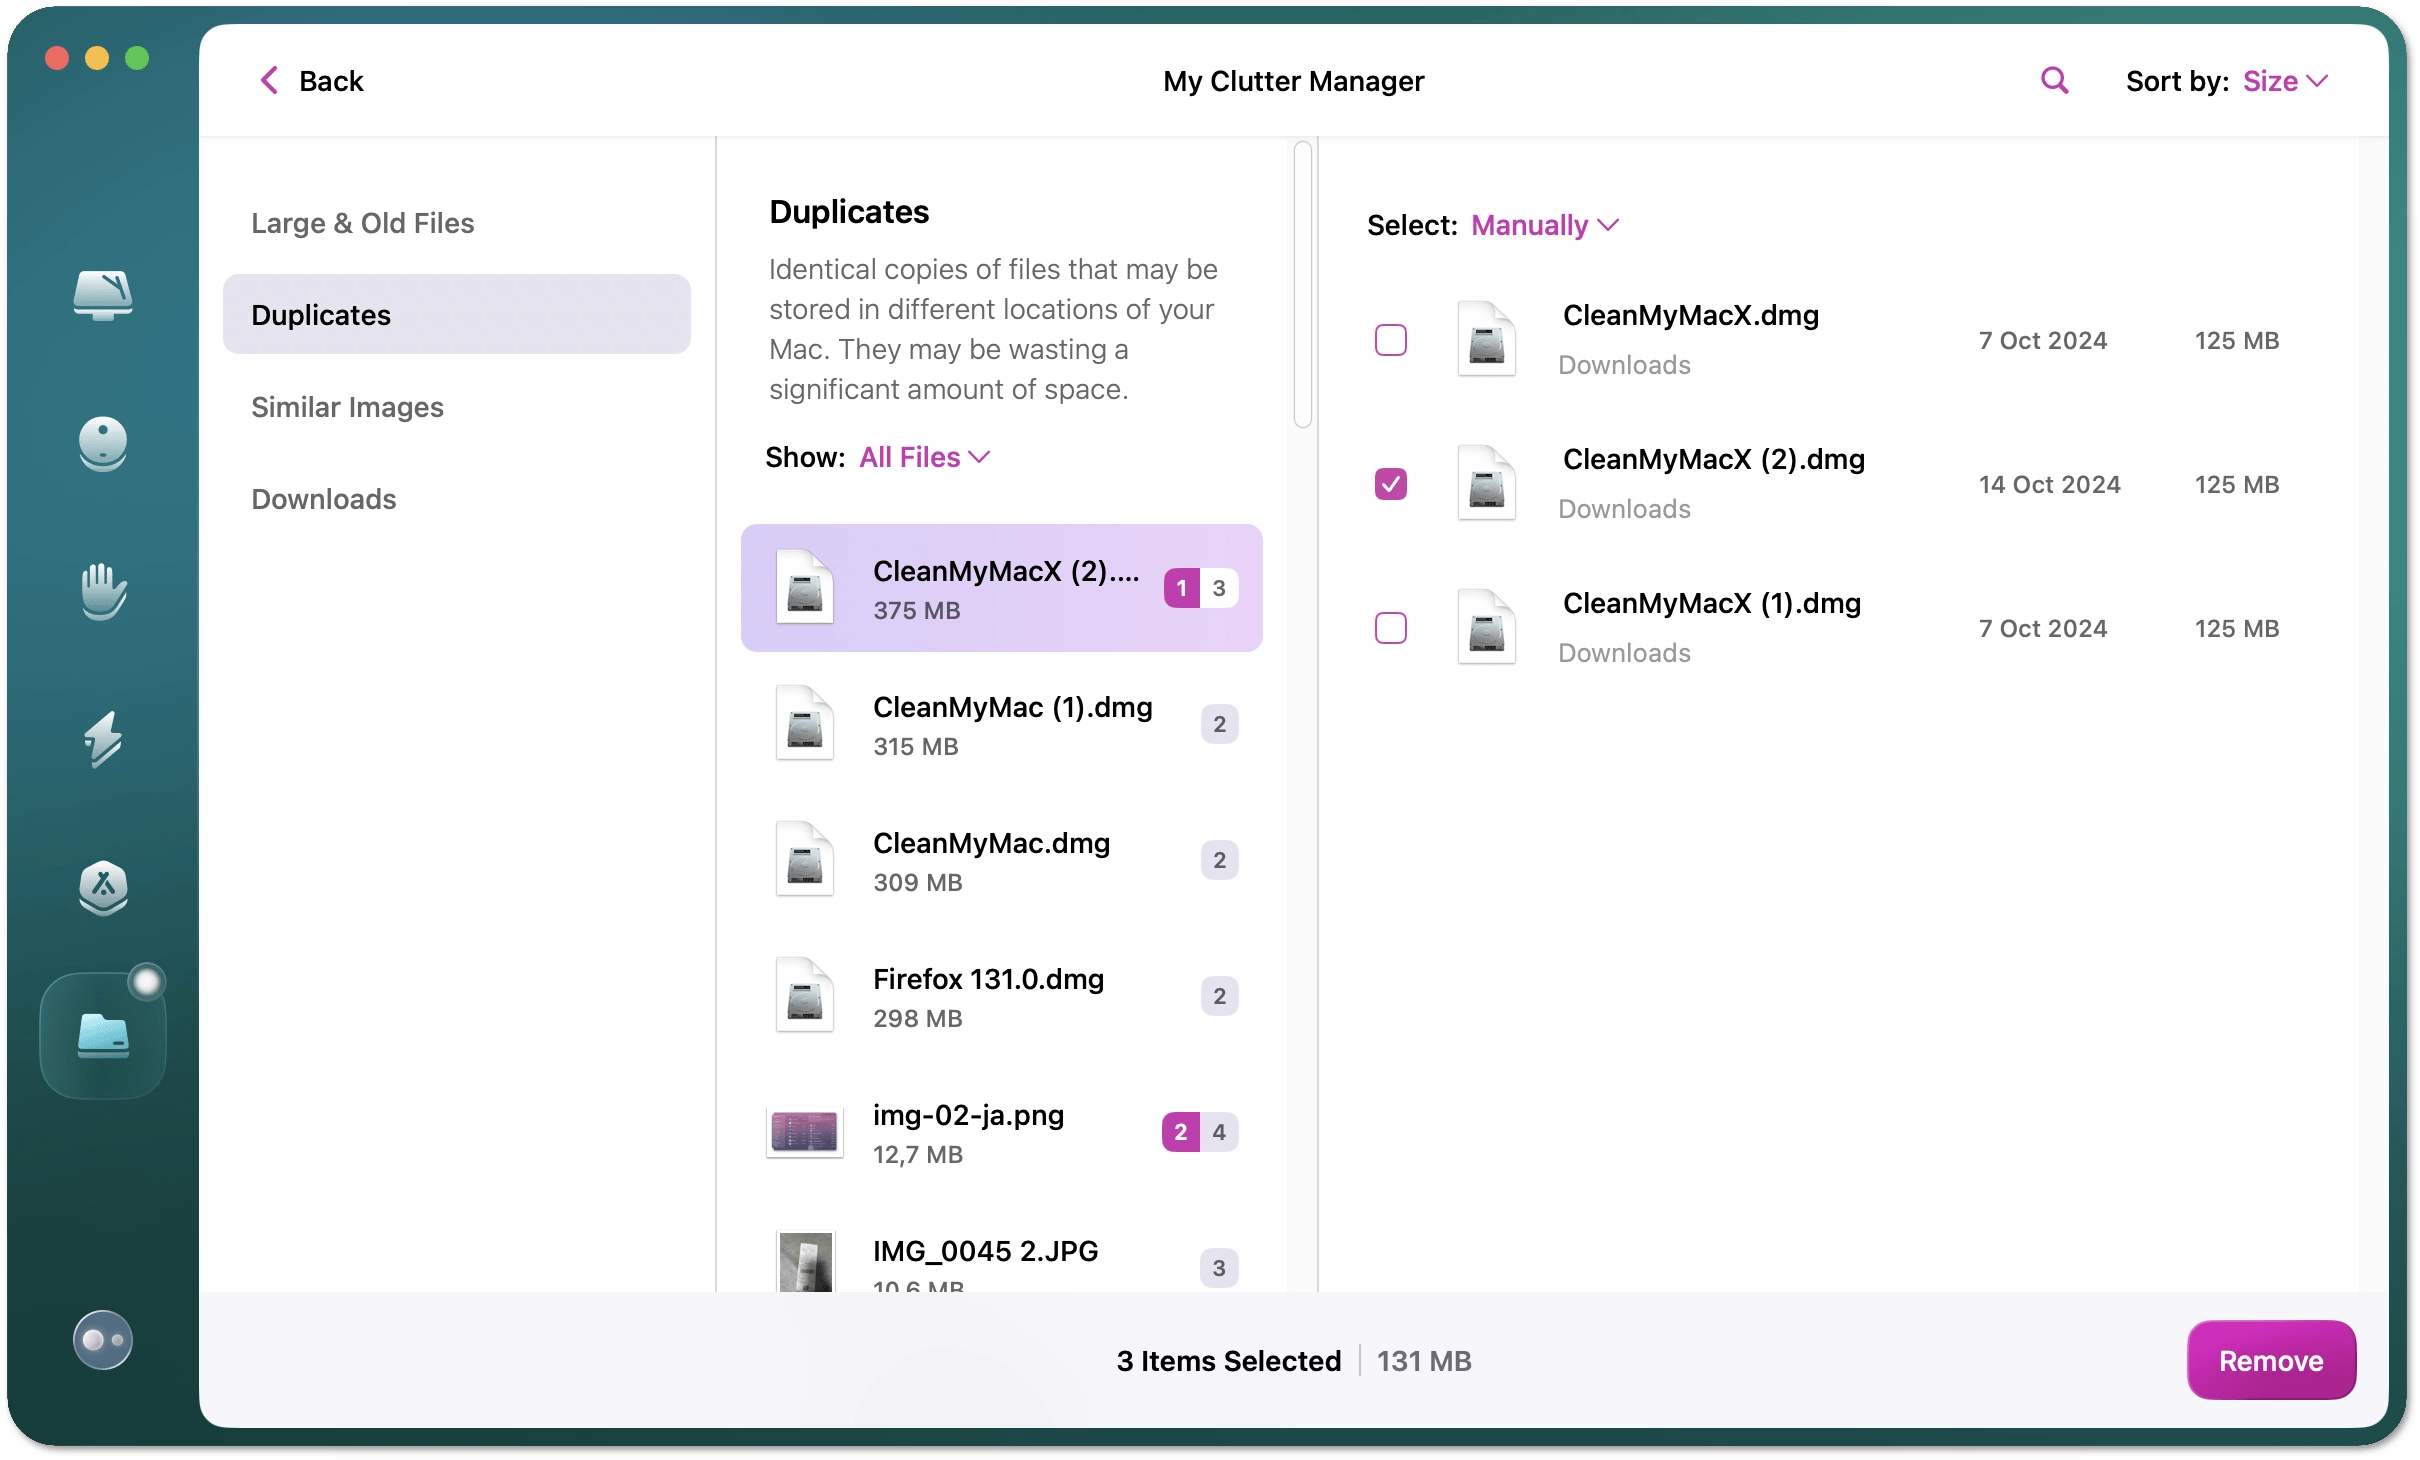Click the 131 MB total size text
The image size is (2420, 1460).
1424,1360
